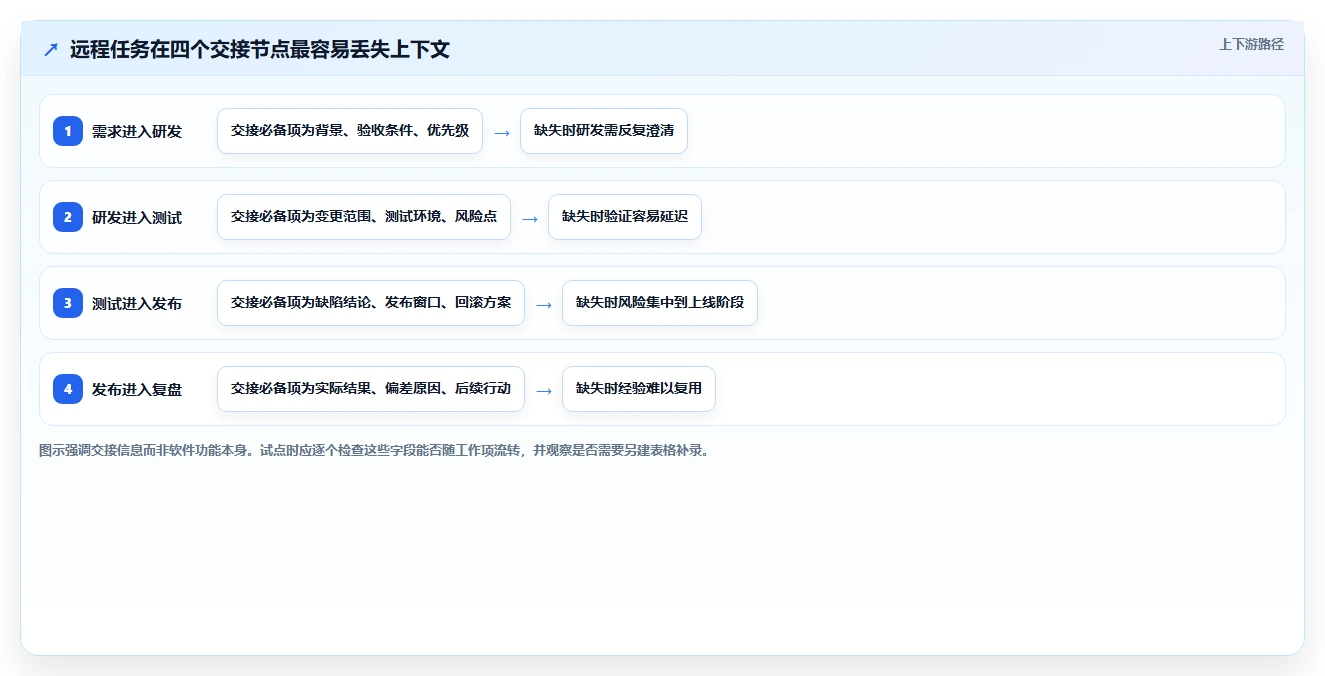Click the step 2 number badge
1325x676 pixels.
pyautogui.click(x=68, y=217)
